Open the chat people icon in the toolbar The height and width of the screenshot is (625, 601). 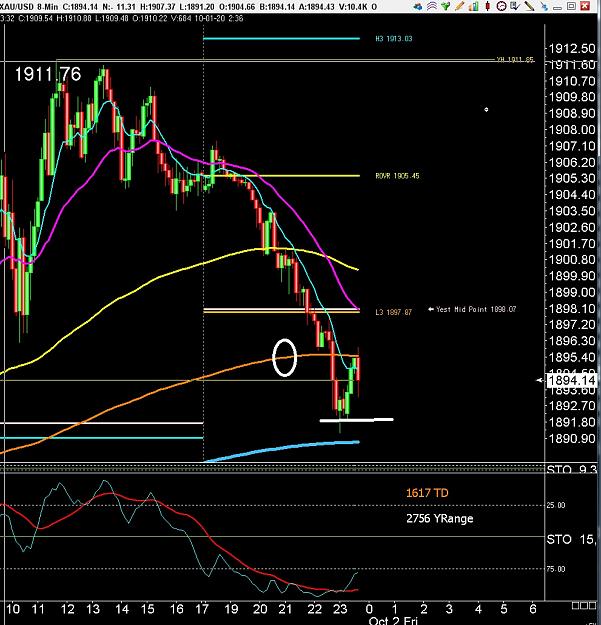click(x=418, y=6)
